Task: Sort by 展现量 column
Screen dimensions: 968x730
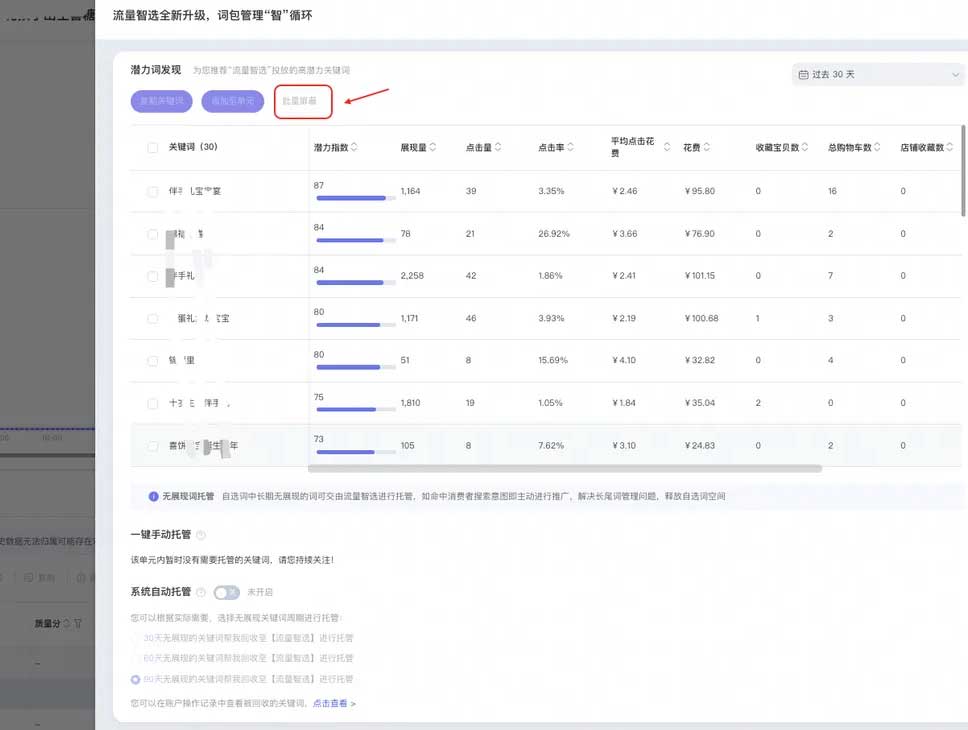Action: [x=433, y=147]
